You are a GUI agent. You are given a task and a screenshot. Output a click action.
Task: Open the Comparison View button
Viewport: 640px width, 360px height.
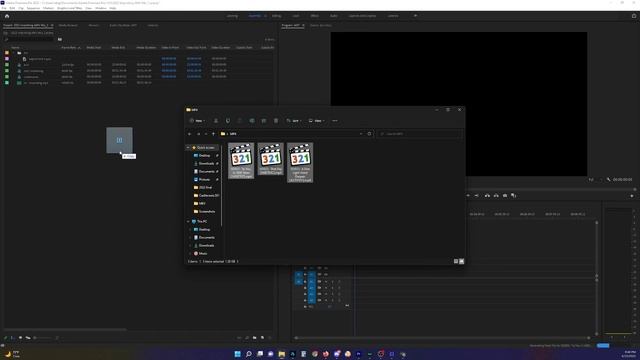coord(513,196)
